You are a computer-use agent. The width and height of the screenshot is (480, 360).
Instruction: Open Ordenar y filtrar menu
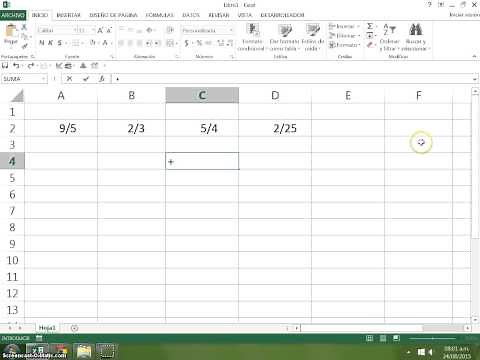390,37
